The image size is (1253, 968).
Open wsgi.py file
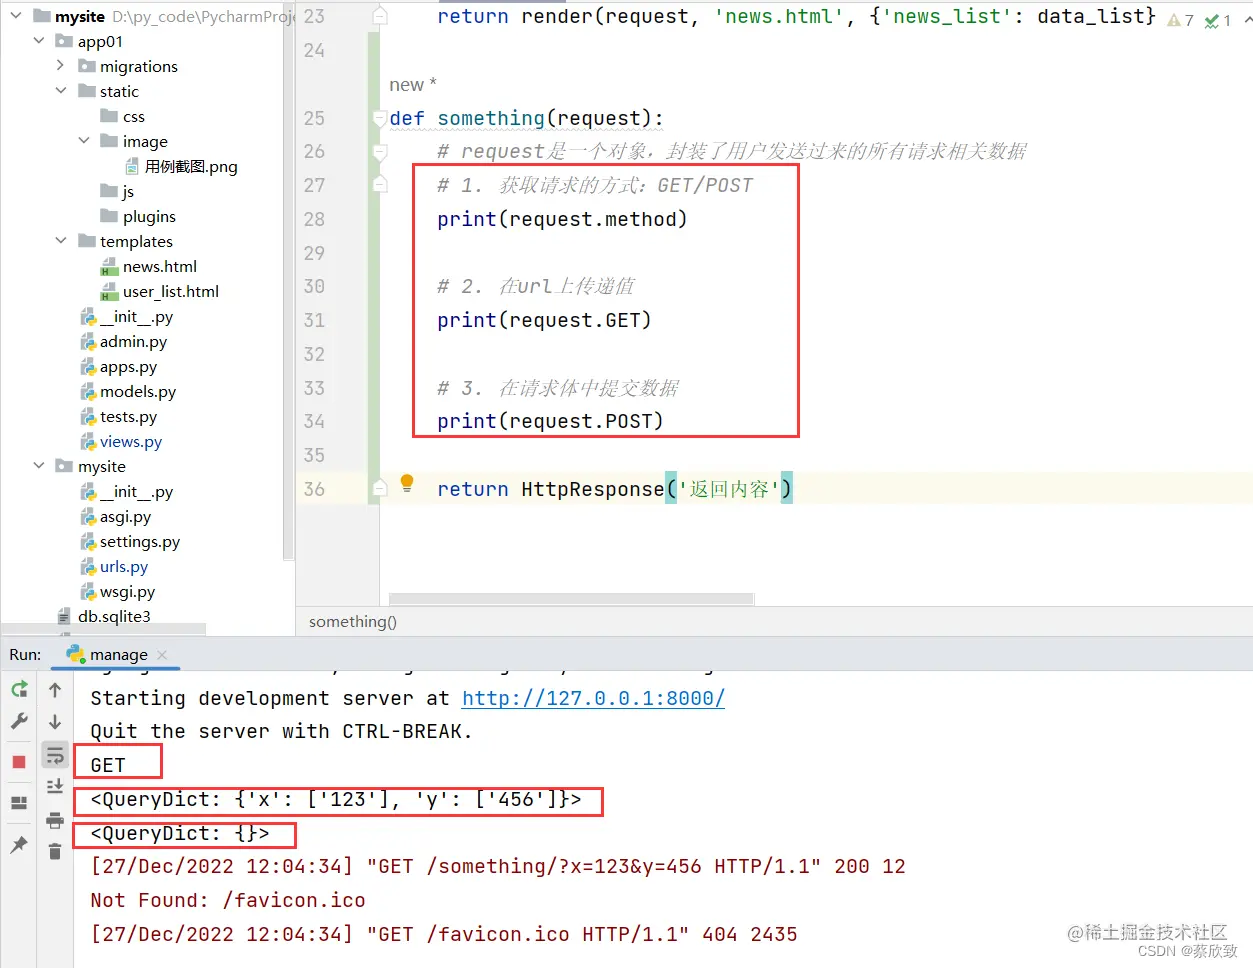pos(127,591)
